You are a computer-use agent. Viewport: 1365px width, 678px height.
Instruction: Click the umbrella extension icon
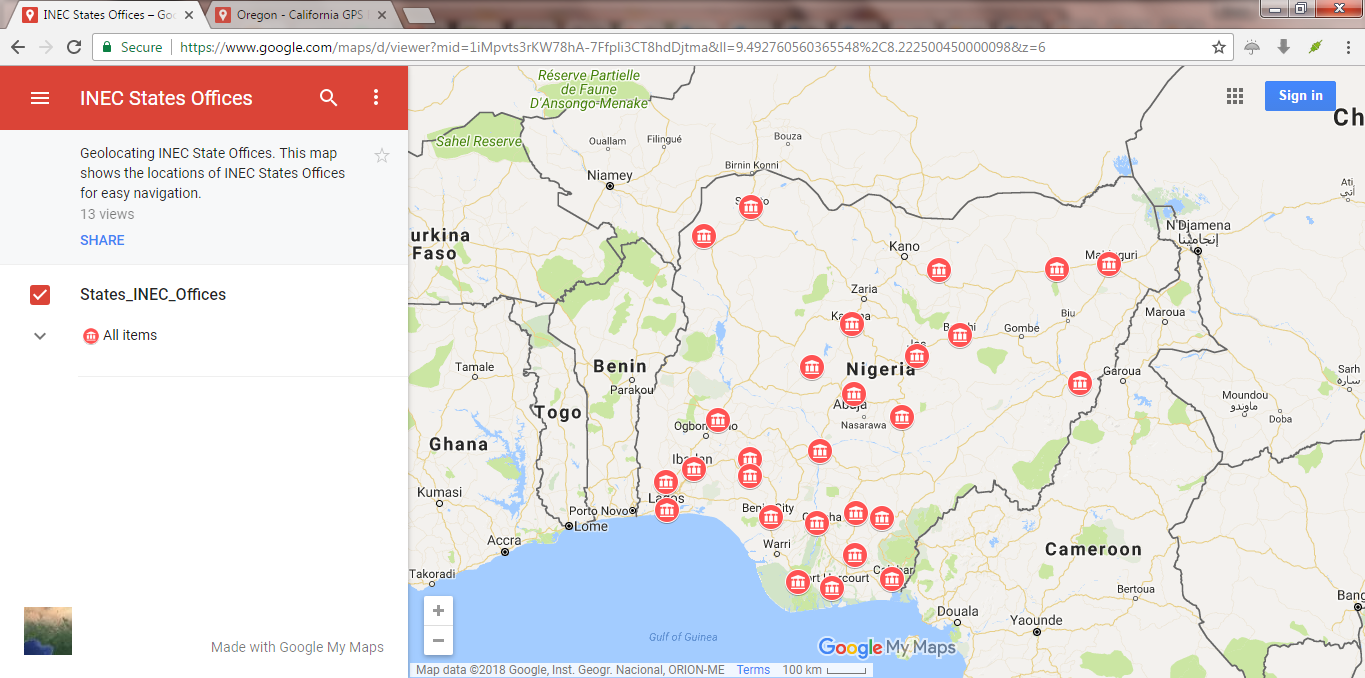point(1252,47)
